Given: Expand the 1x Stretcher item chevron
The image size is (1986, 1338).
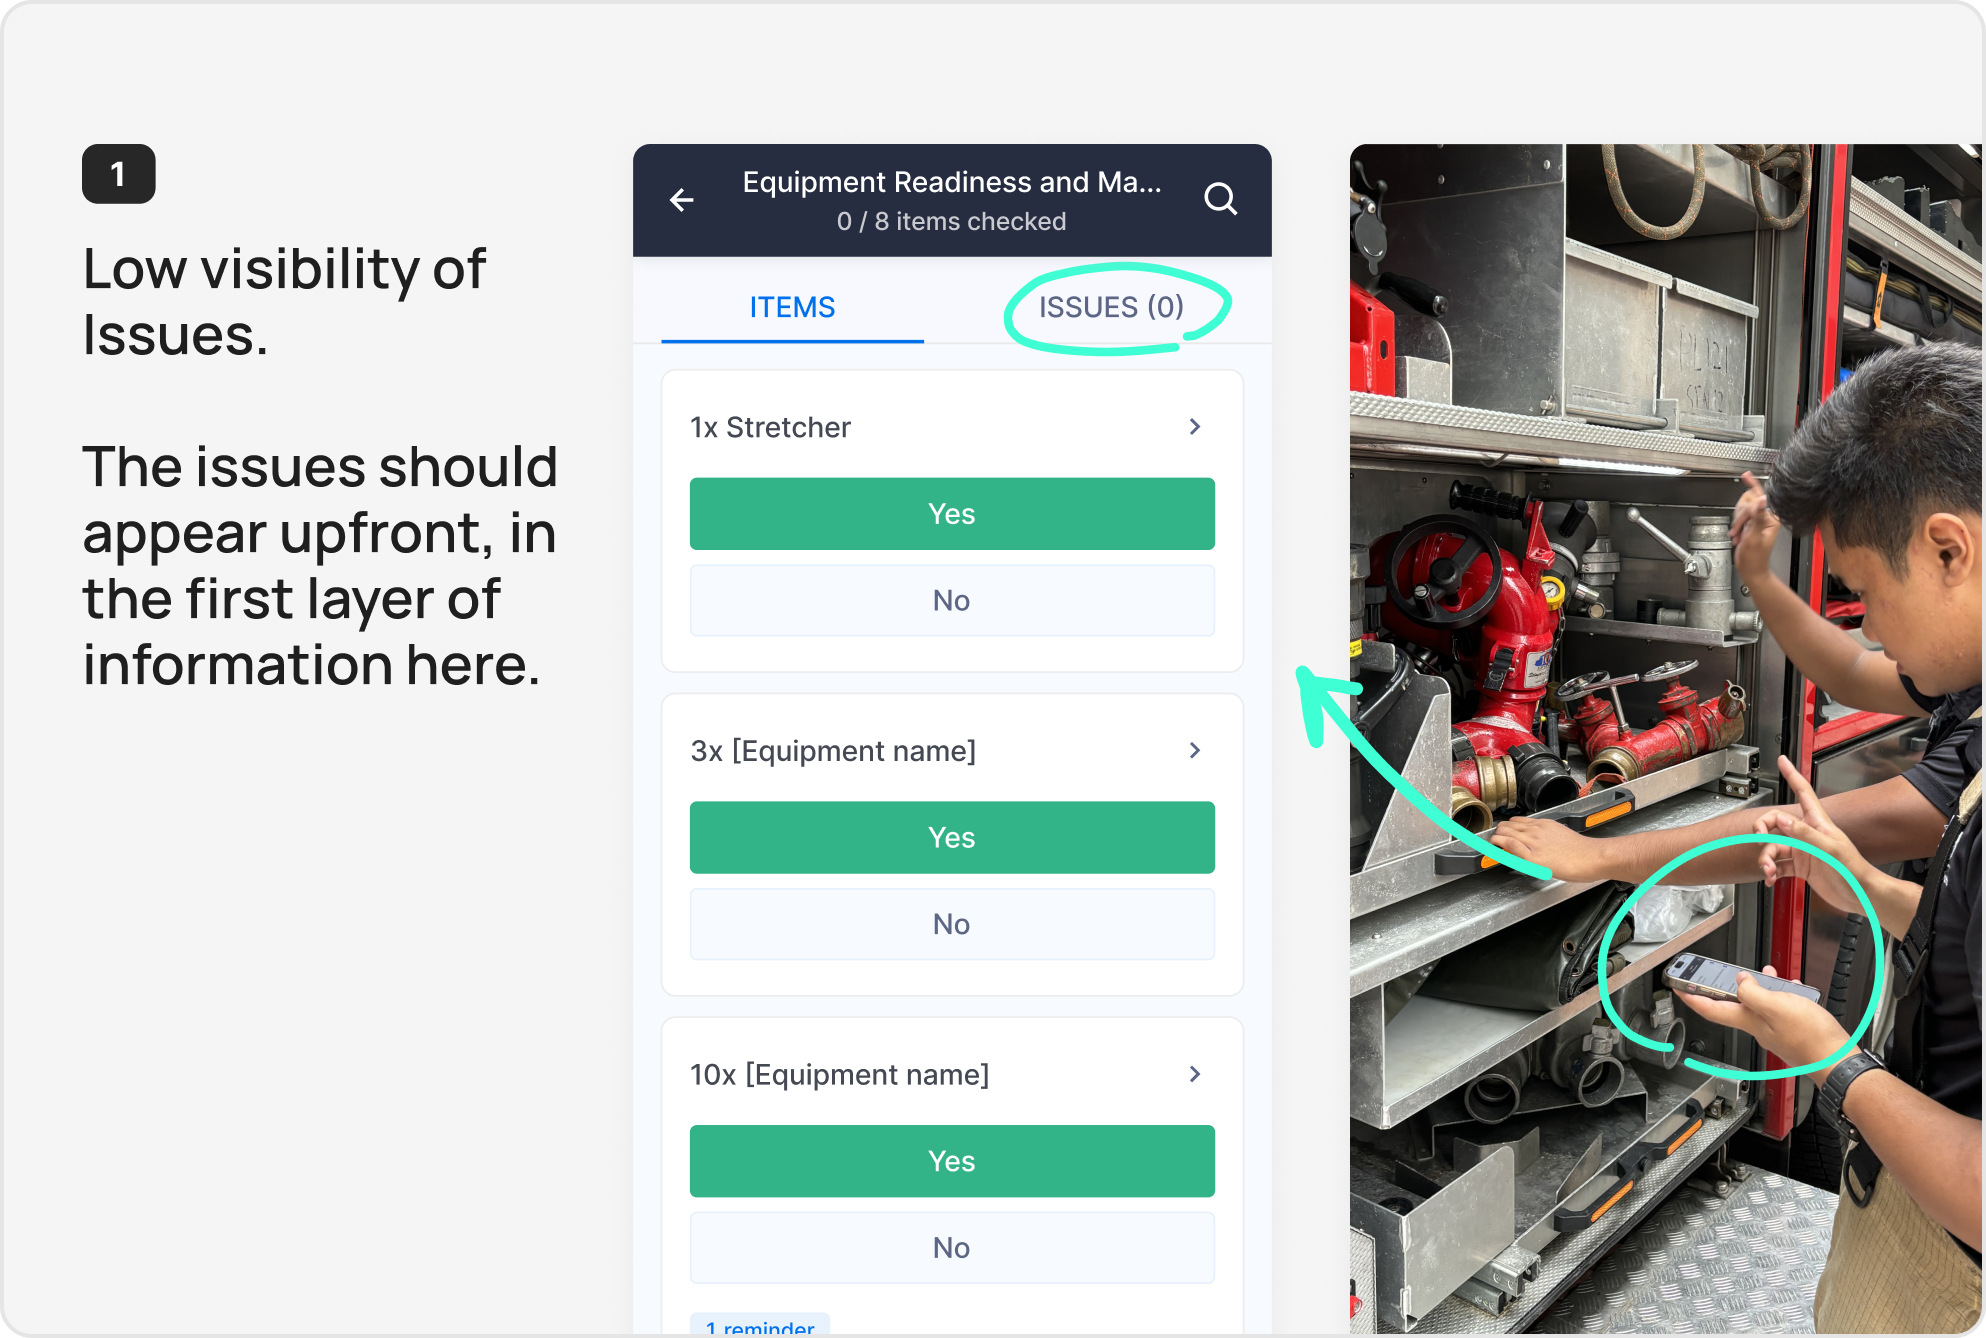Looking at the screenshot, I should tap(1195, 427).
